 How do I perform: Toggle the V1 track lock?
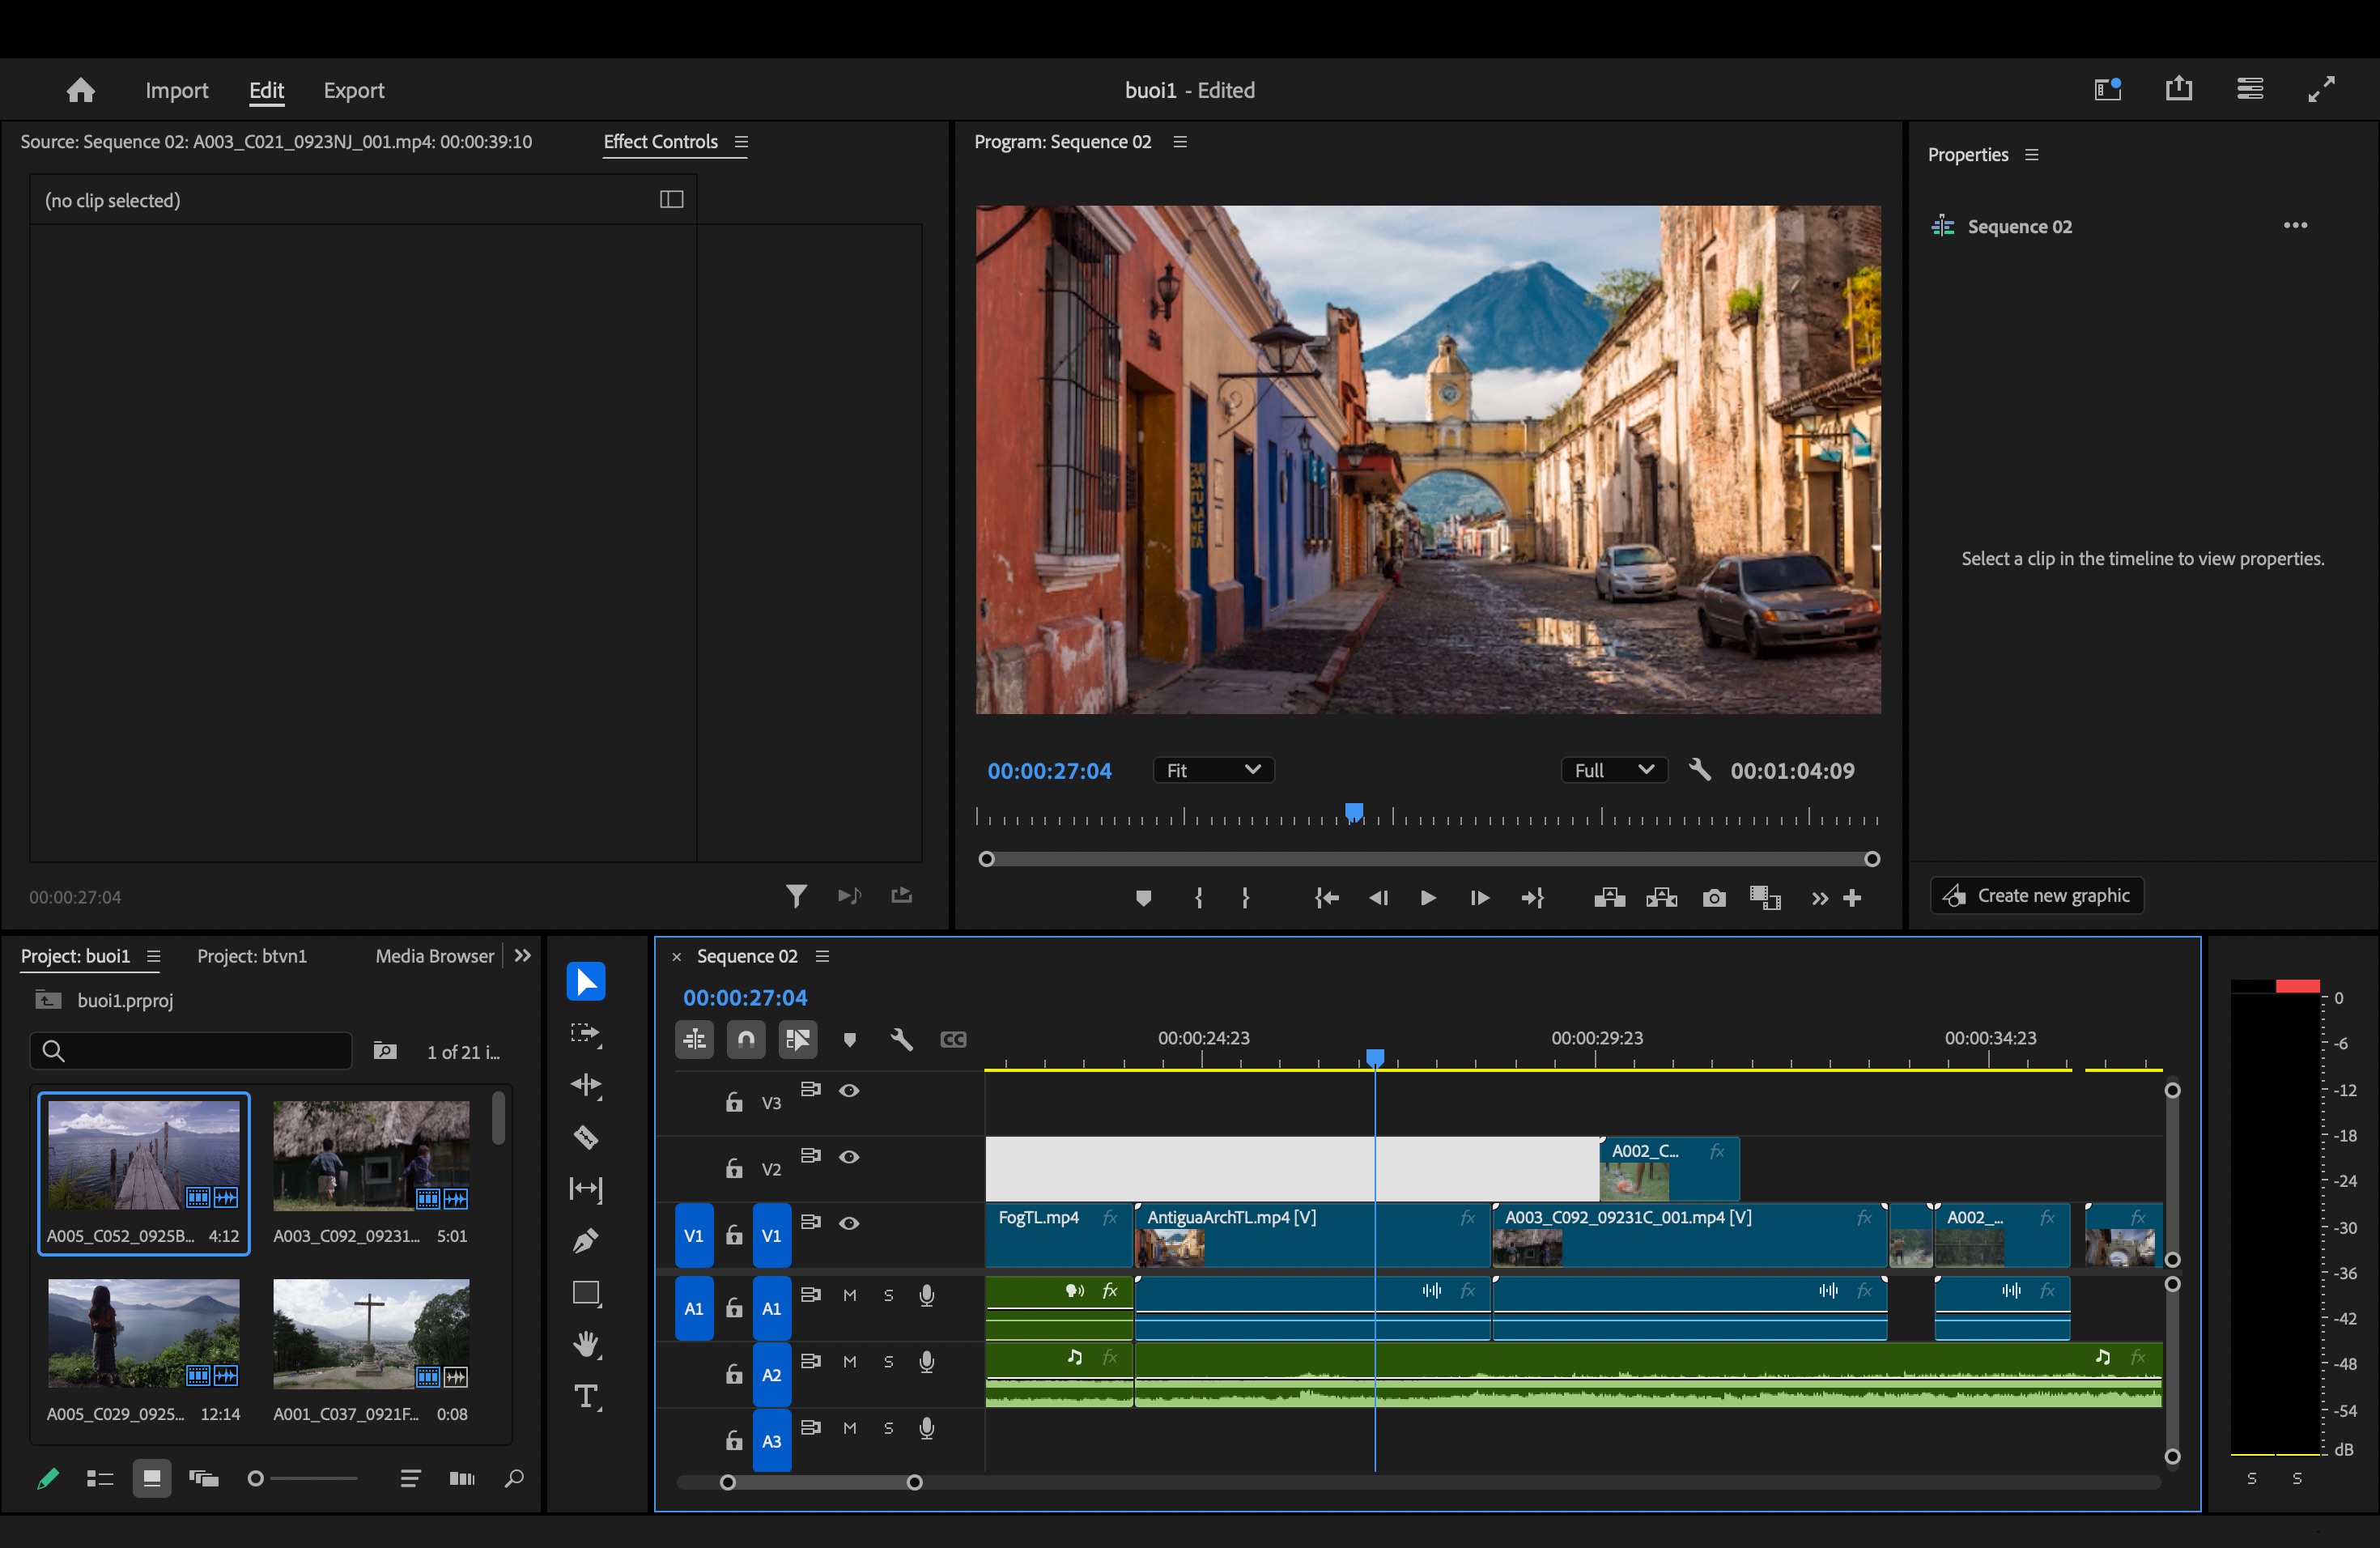pyautogui.click(x=734, y=1236)
